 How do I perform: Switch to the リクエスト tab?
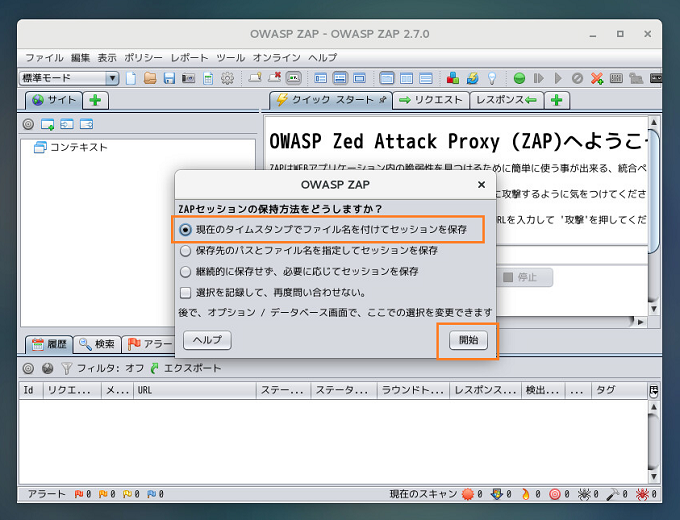coord(431,101)
